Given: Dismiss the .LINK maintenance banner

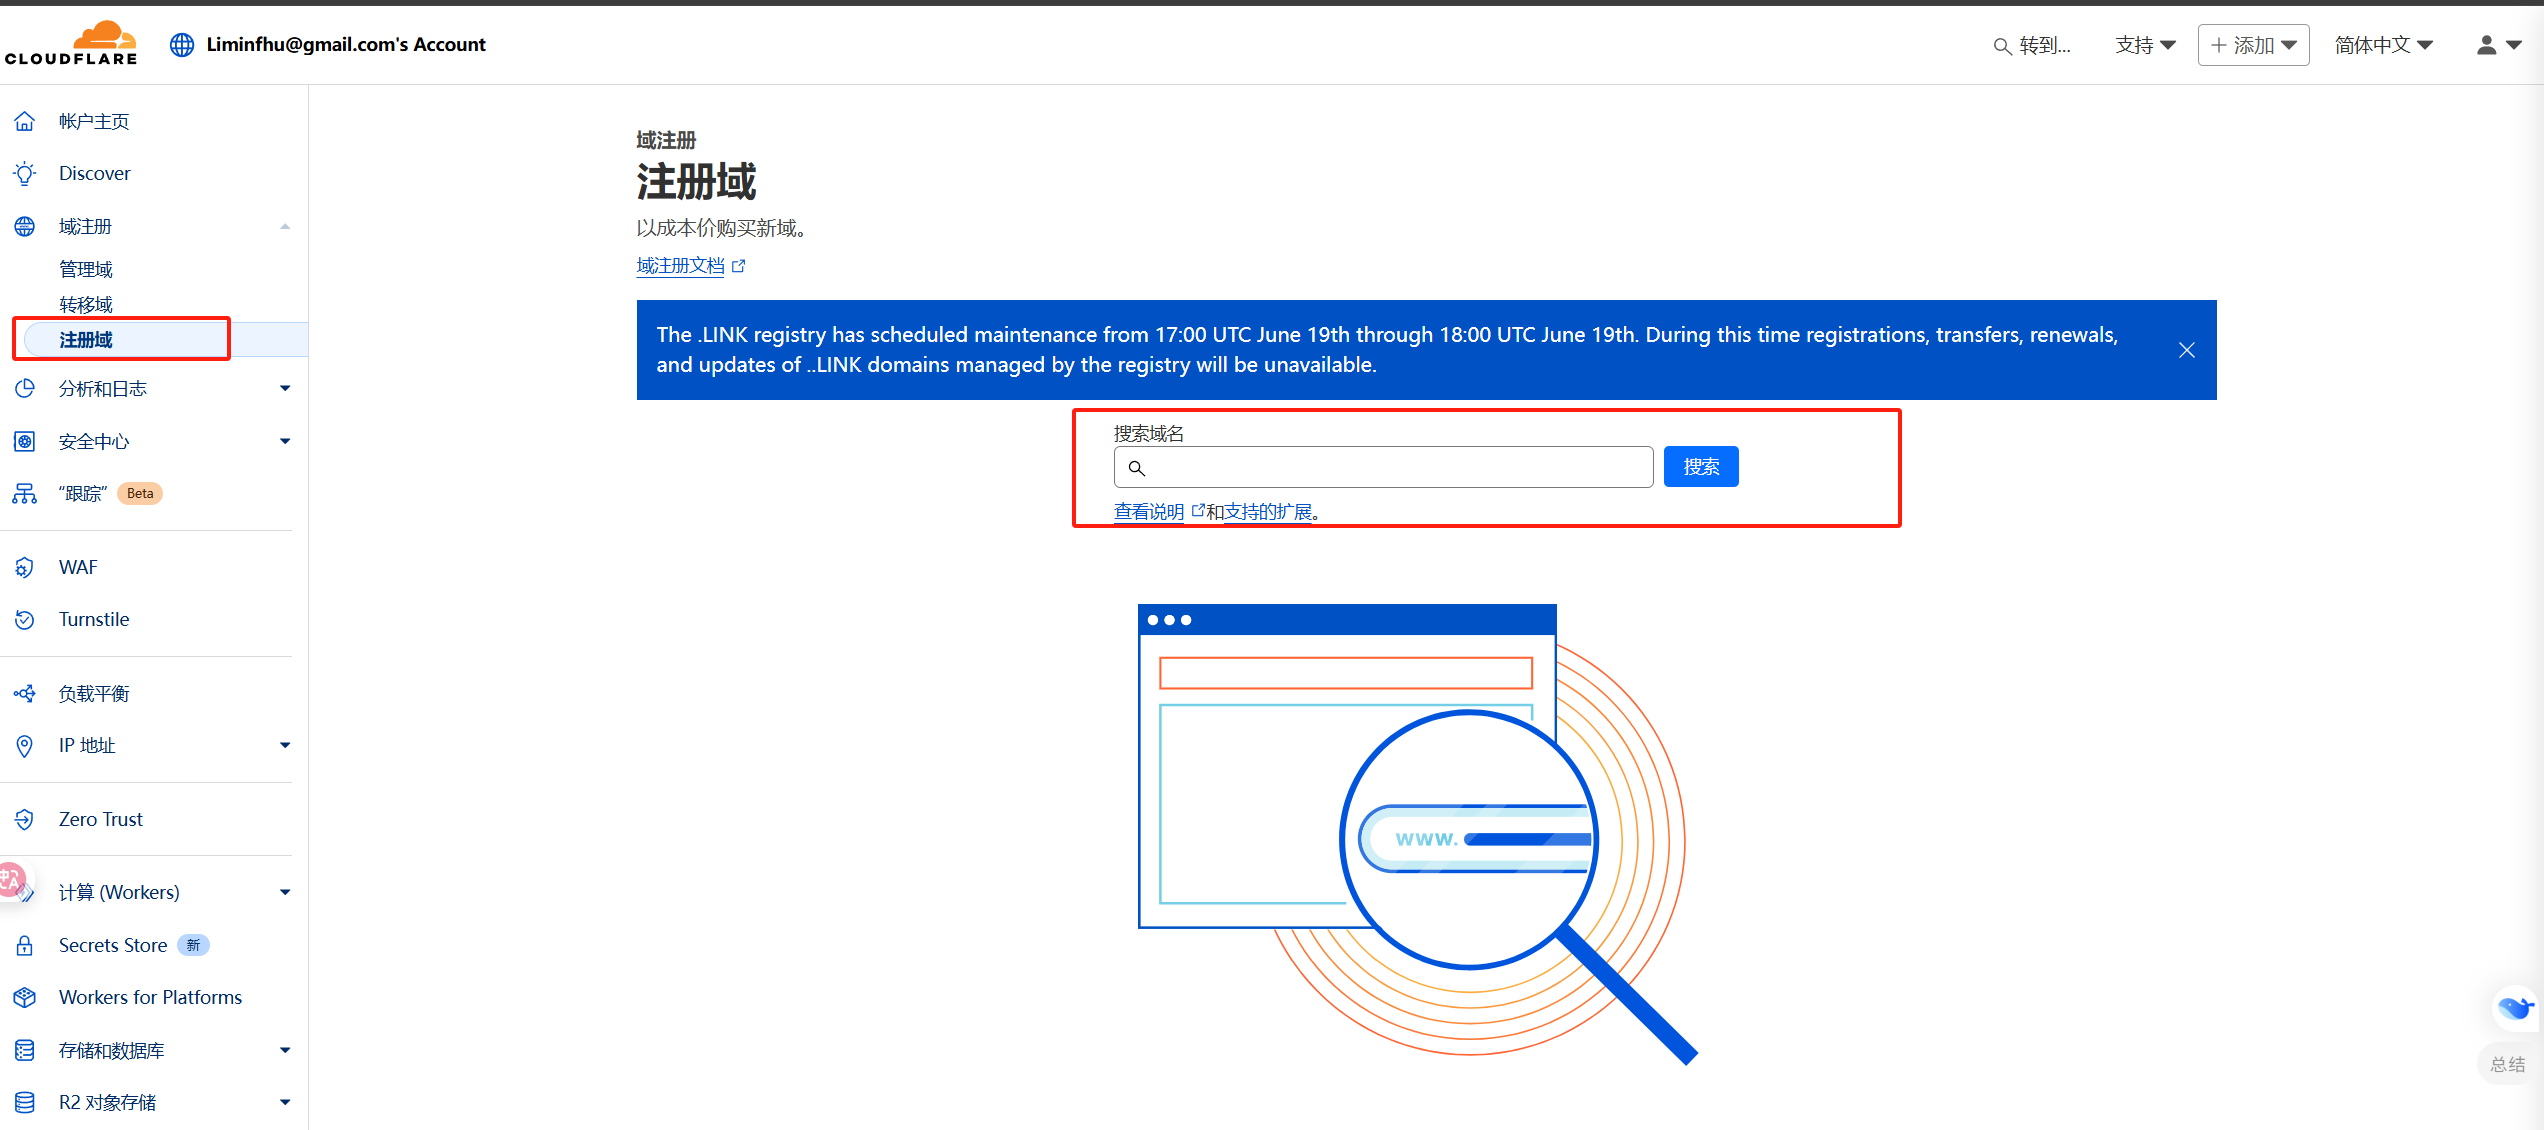Looking at the screenshot, I should (2186, 350).
